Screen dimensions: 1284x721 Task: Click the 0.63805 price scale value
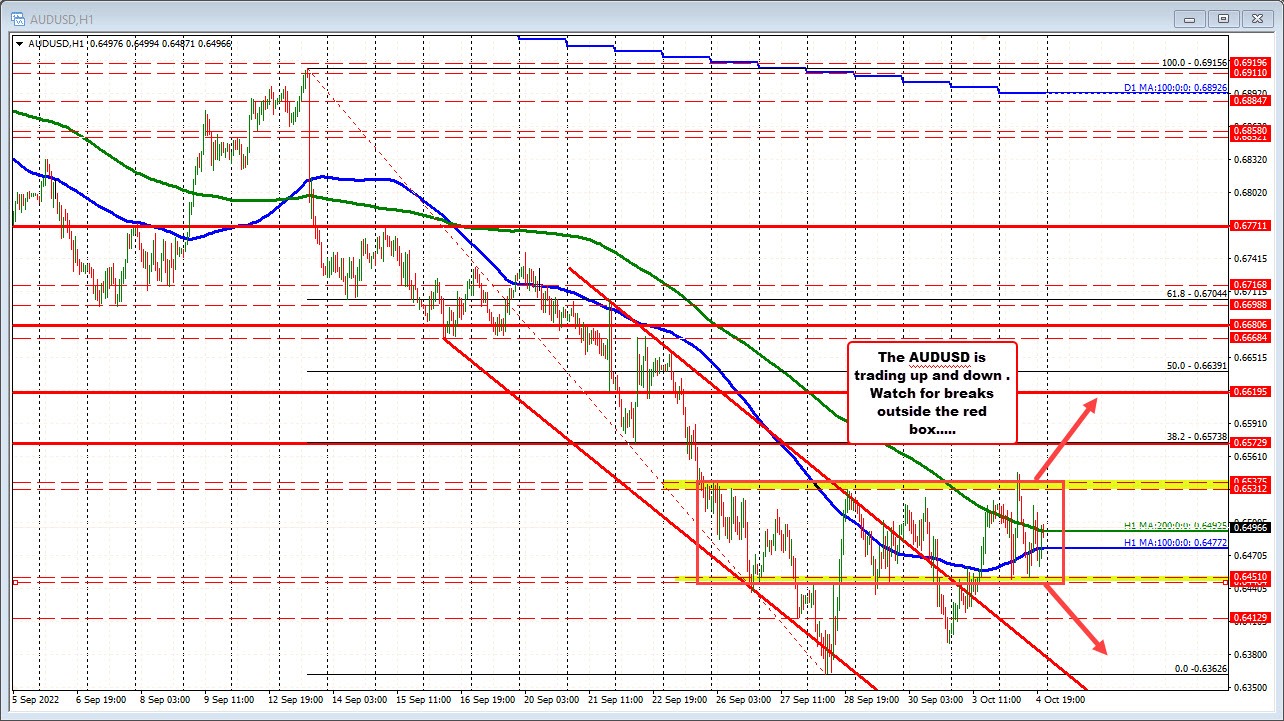pos(1252,654)
